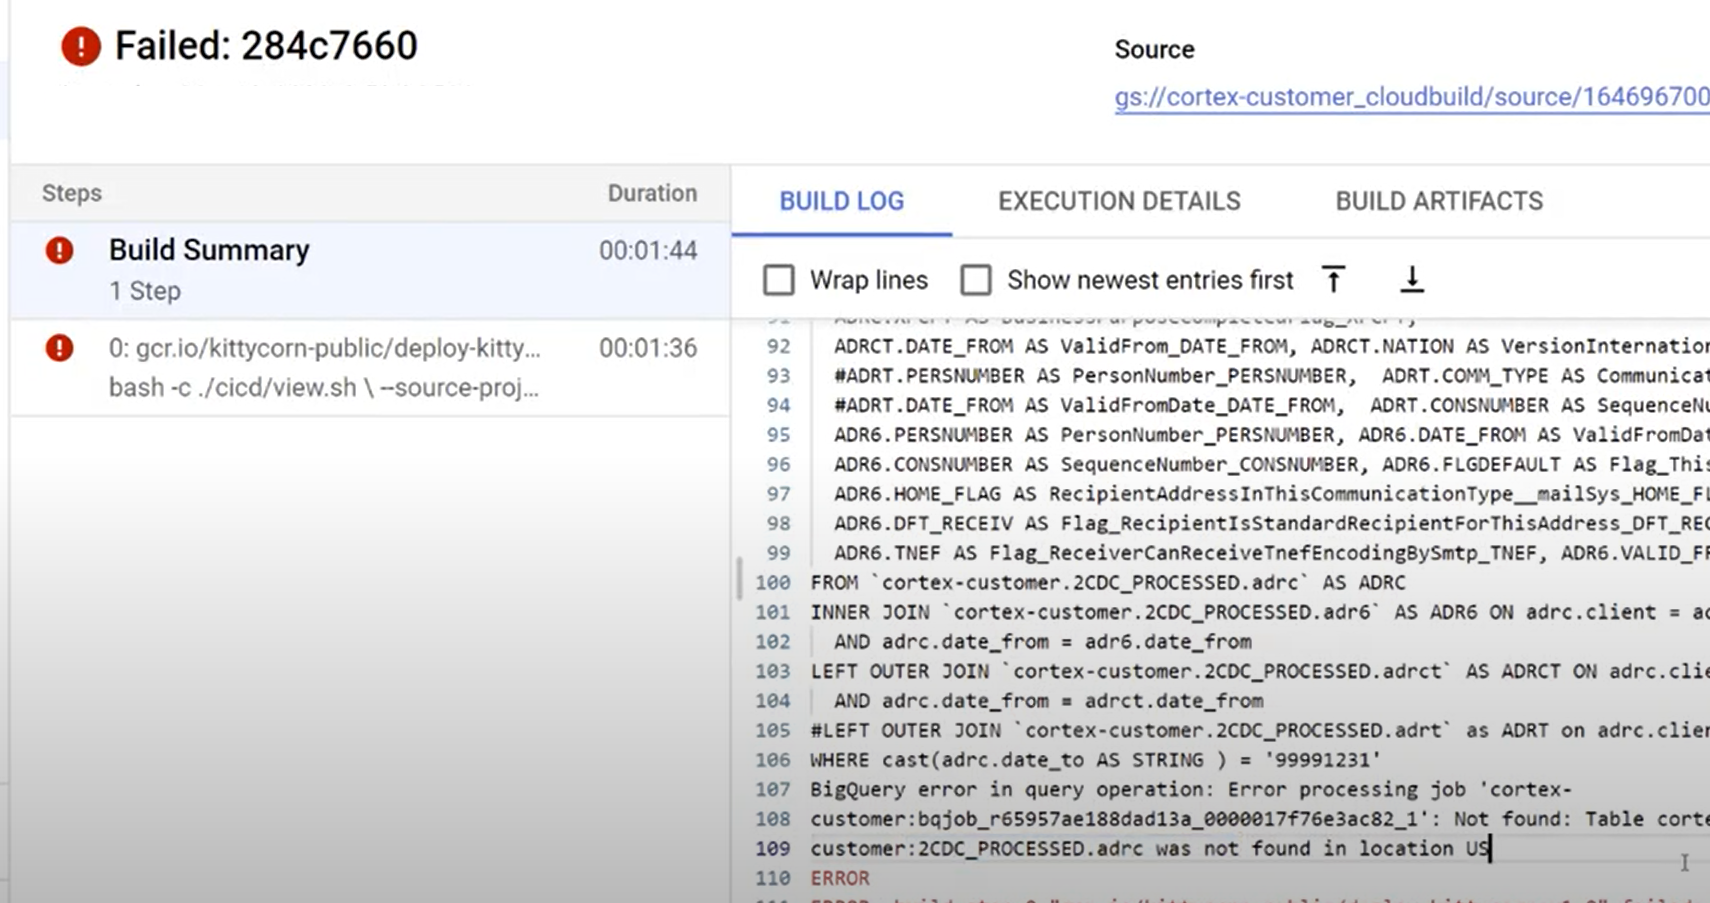Click the Wrap lines checkbox icon
The image size is (1710, 903).
tap(779, 280)
